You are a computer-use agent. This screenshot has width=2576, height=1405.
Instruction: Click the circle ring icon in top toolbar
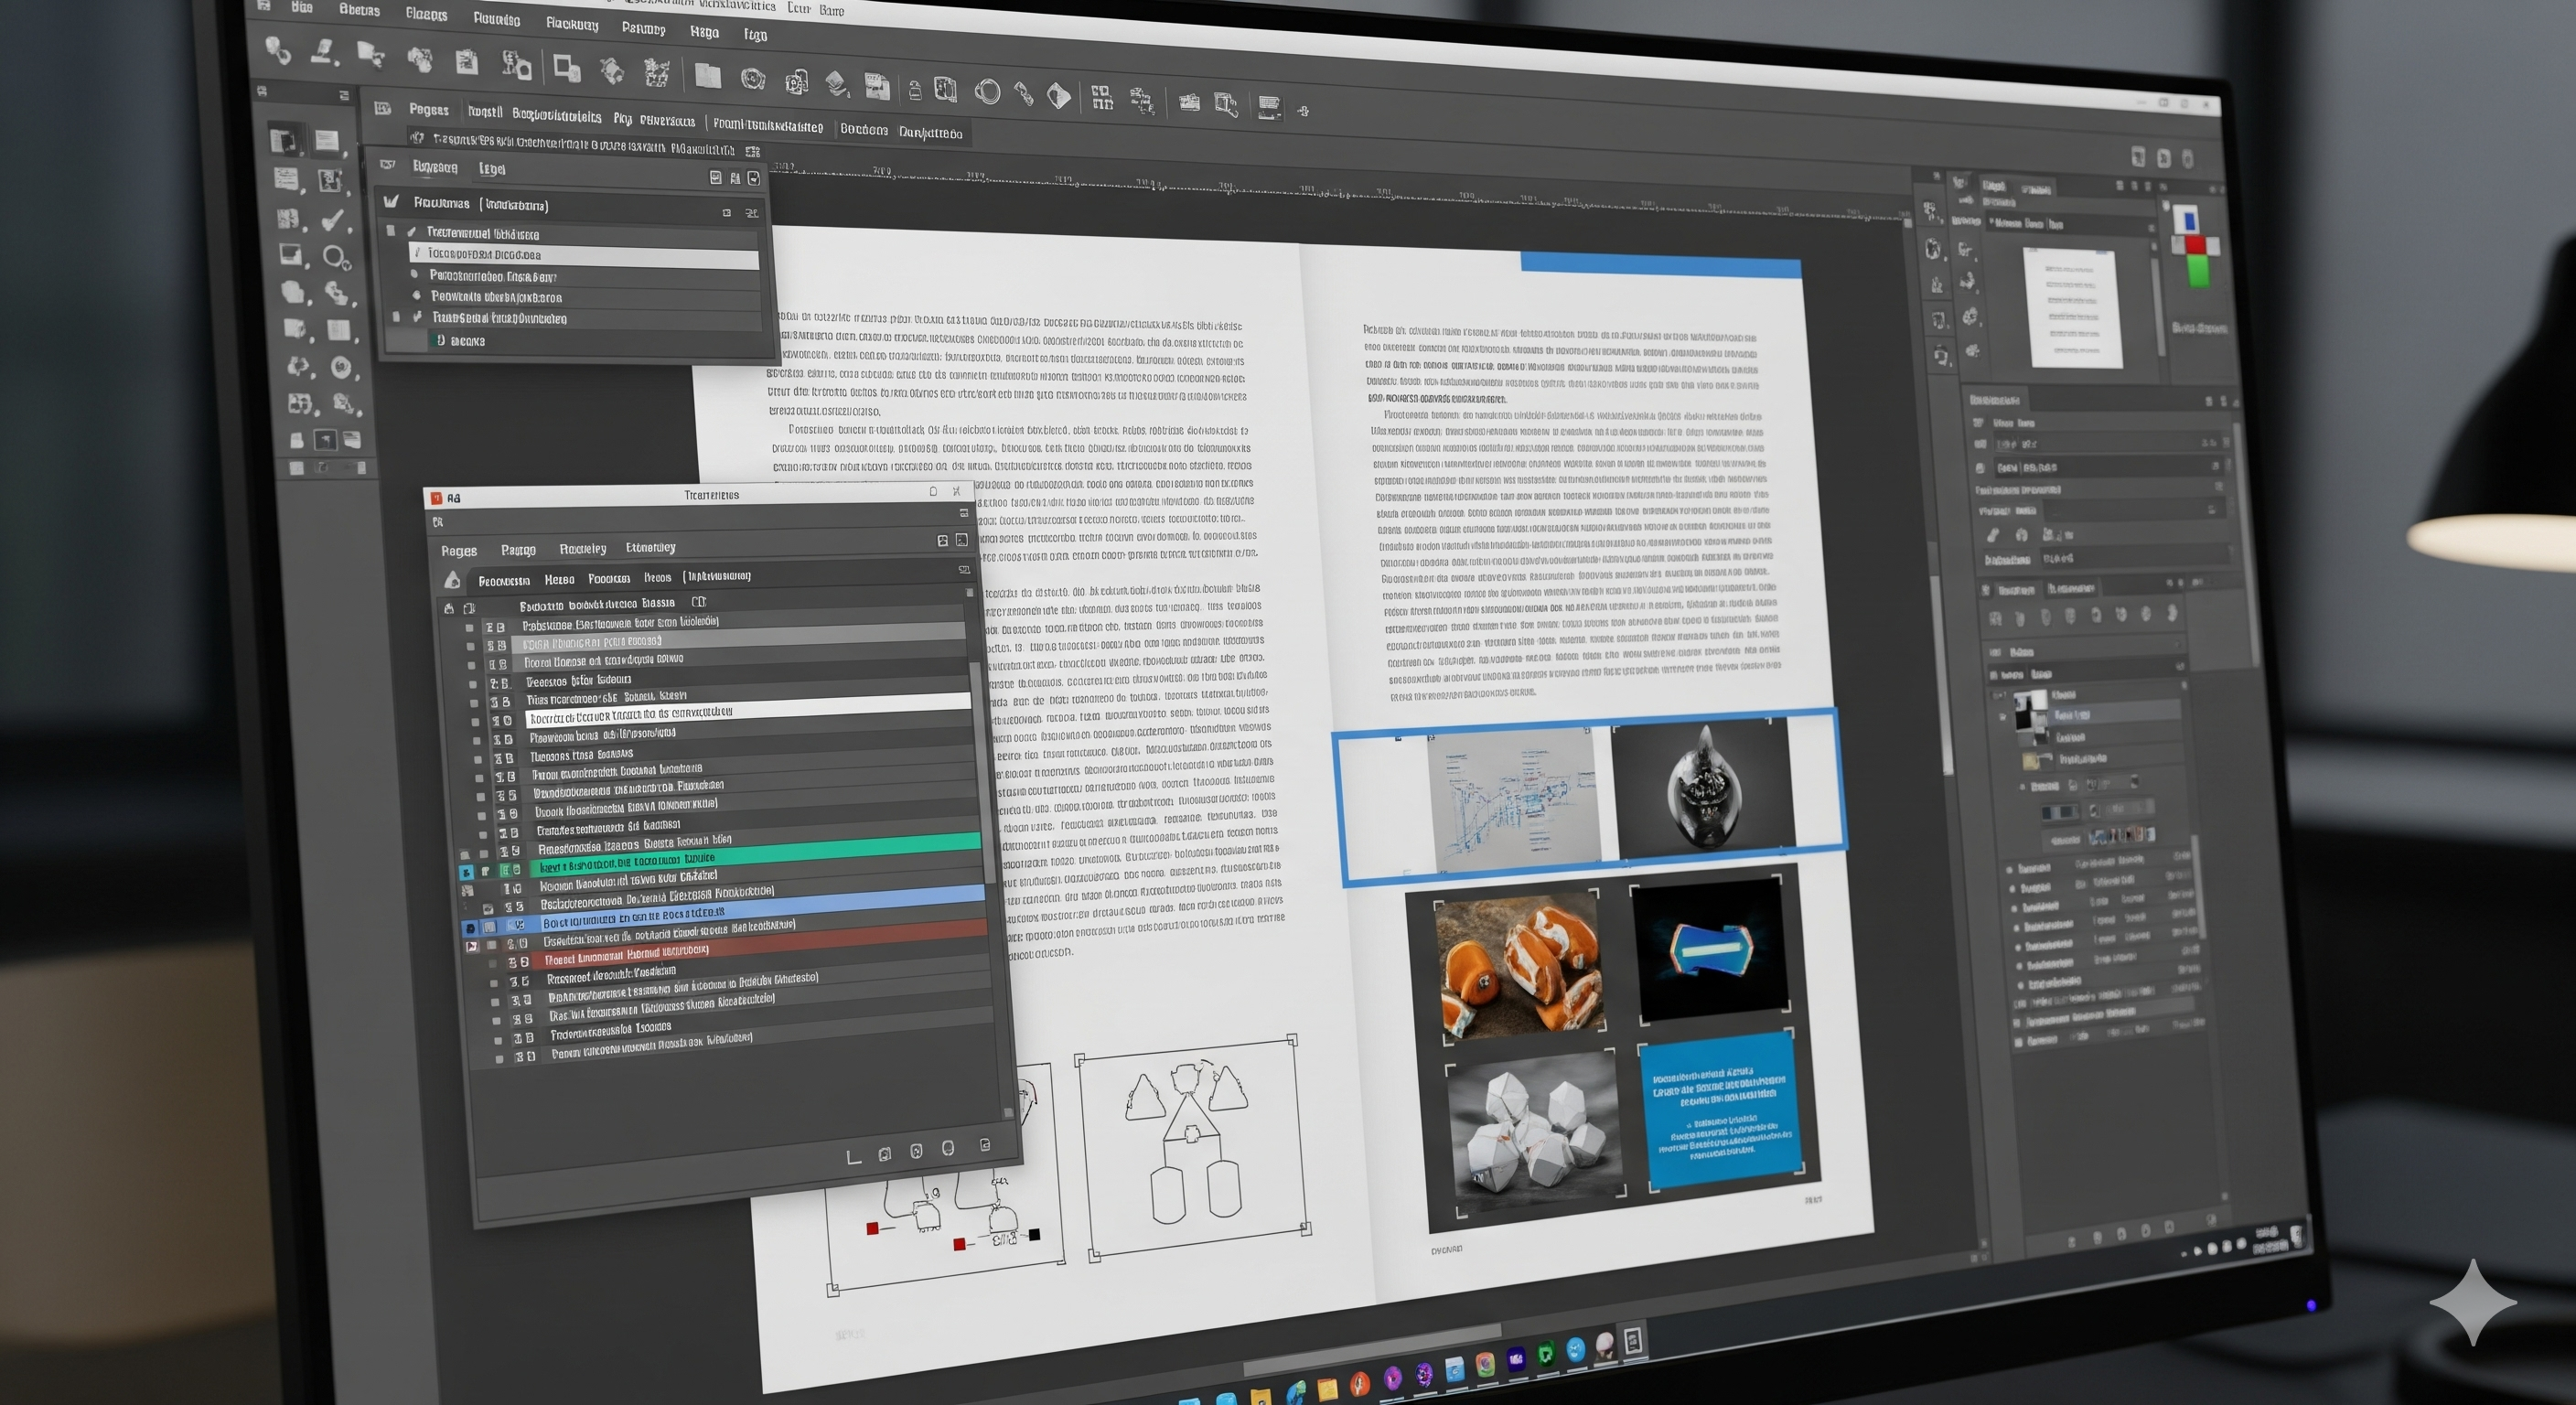987,93
